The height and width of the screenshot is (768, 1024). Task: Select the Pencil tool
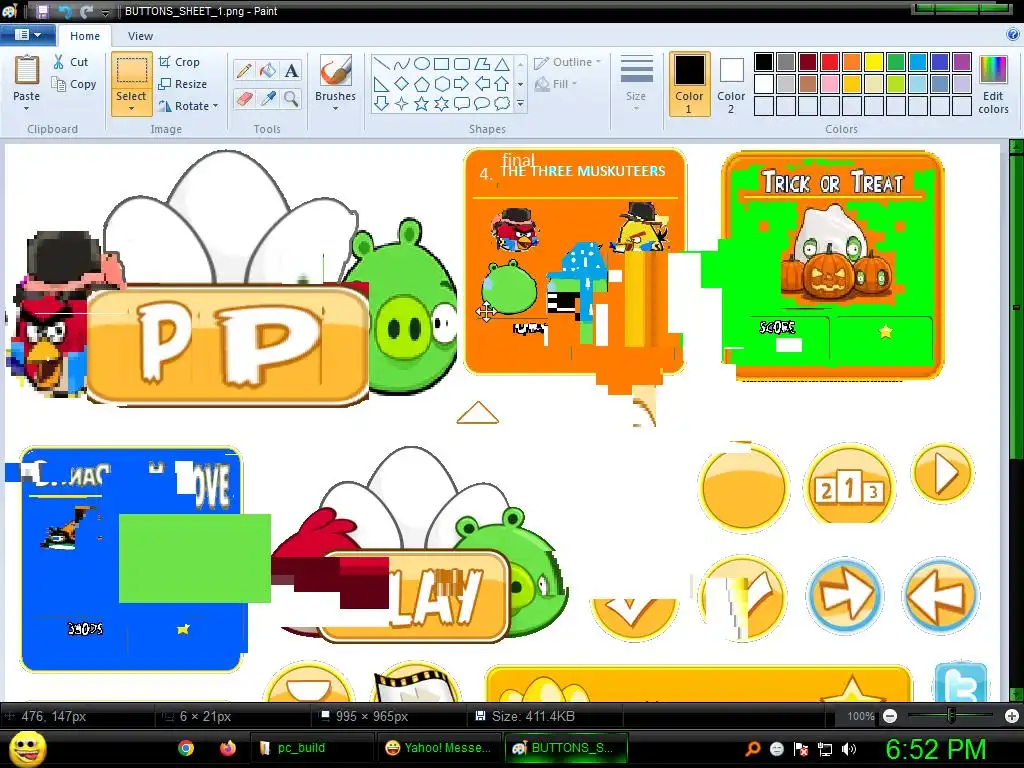(244, 71)
